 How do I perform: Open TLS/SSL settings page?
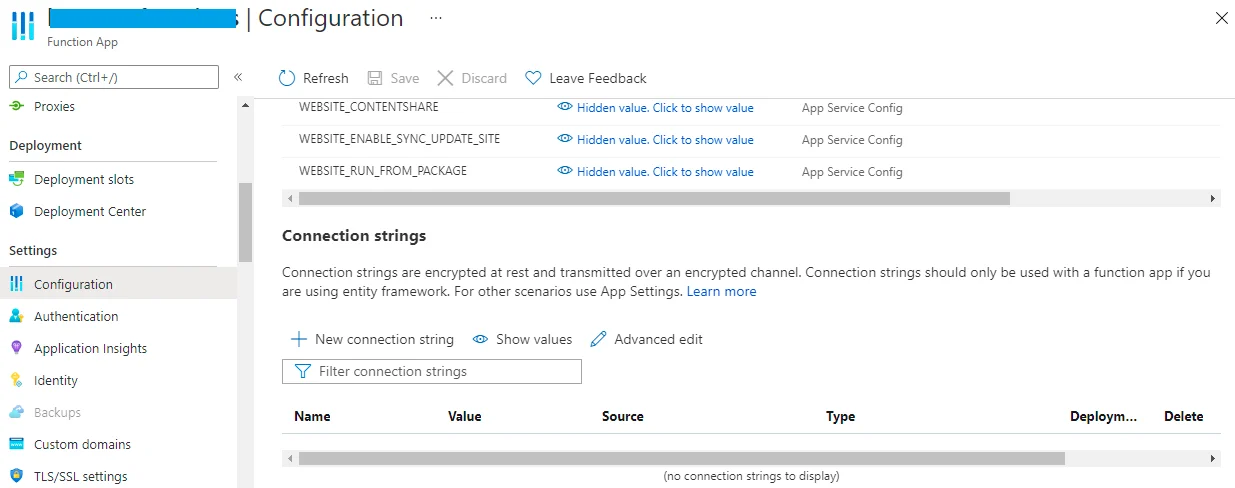pos(80,476)
